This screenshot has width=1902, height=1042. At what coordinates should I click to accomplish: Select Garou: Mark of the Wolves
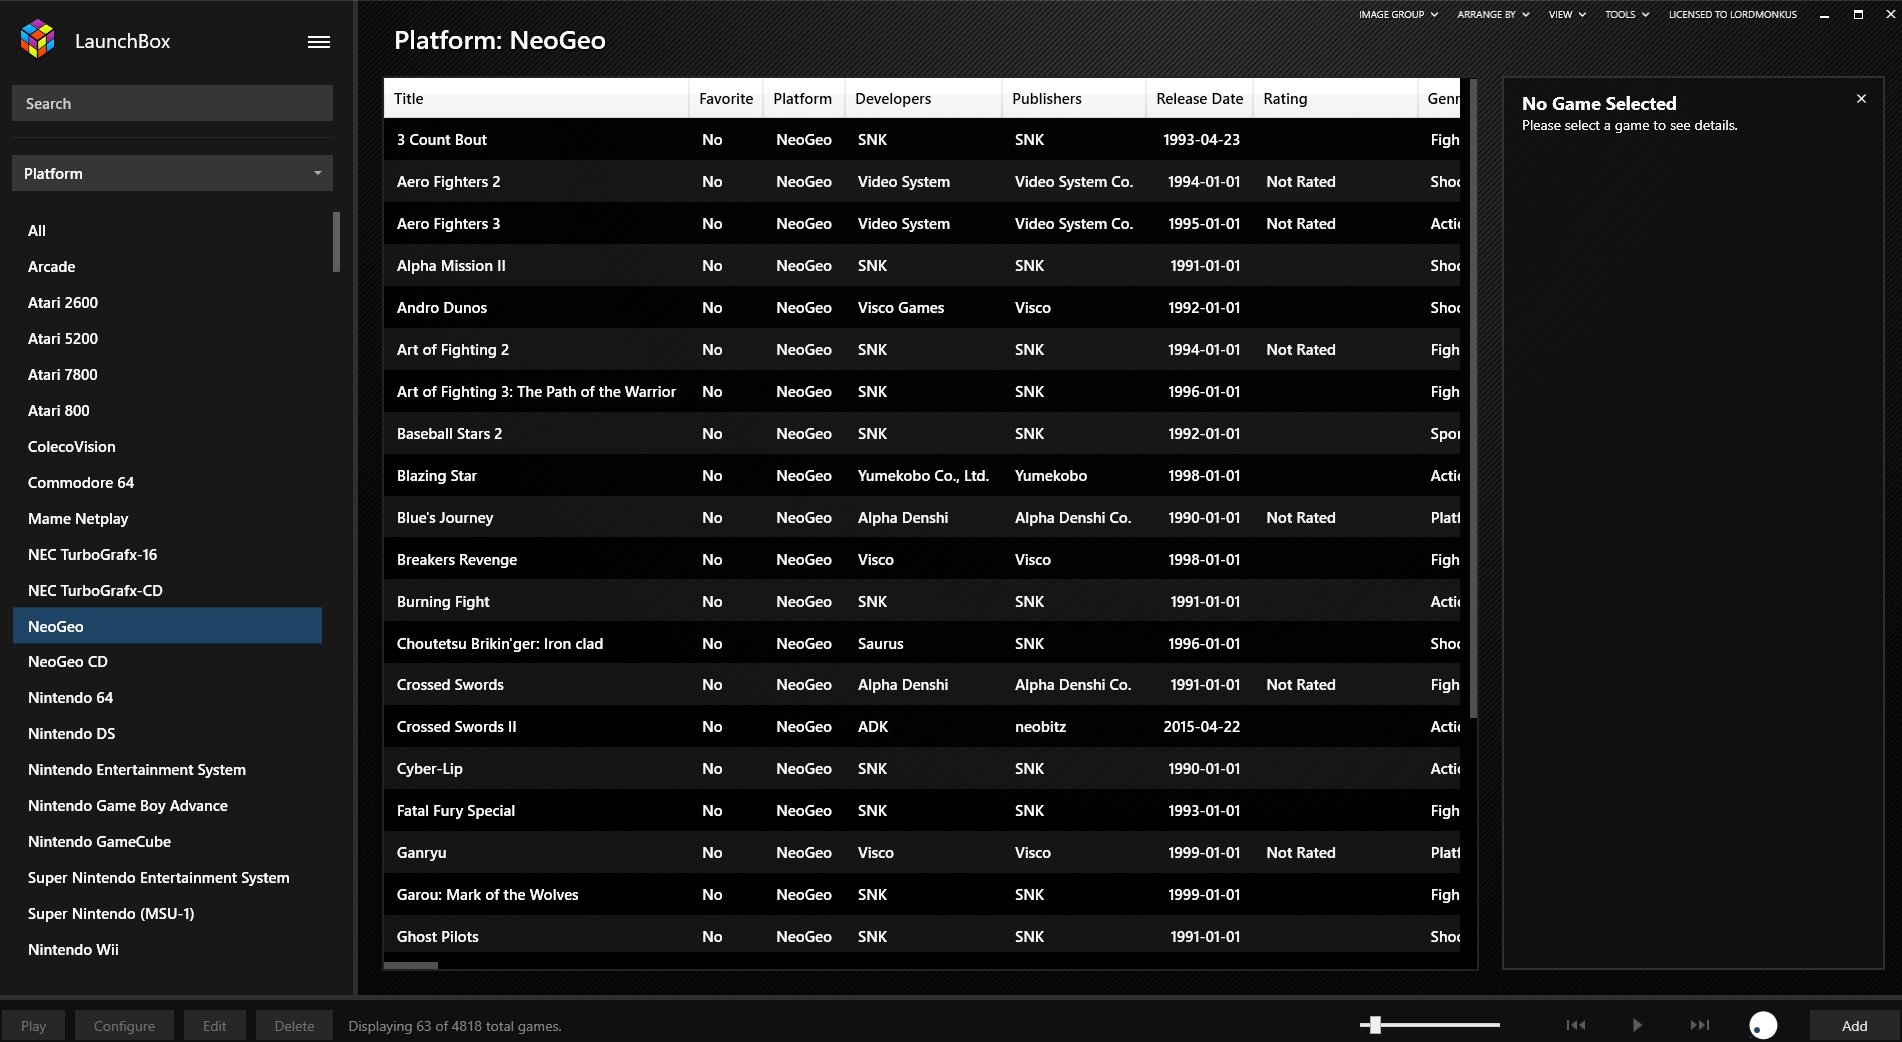(x=922, y=894)
